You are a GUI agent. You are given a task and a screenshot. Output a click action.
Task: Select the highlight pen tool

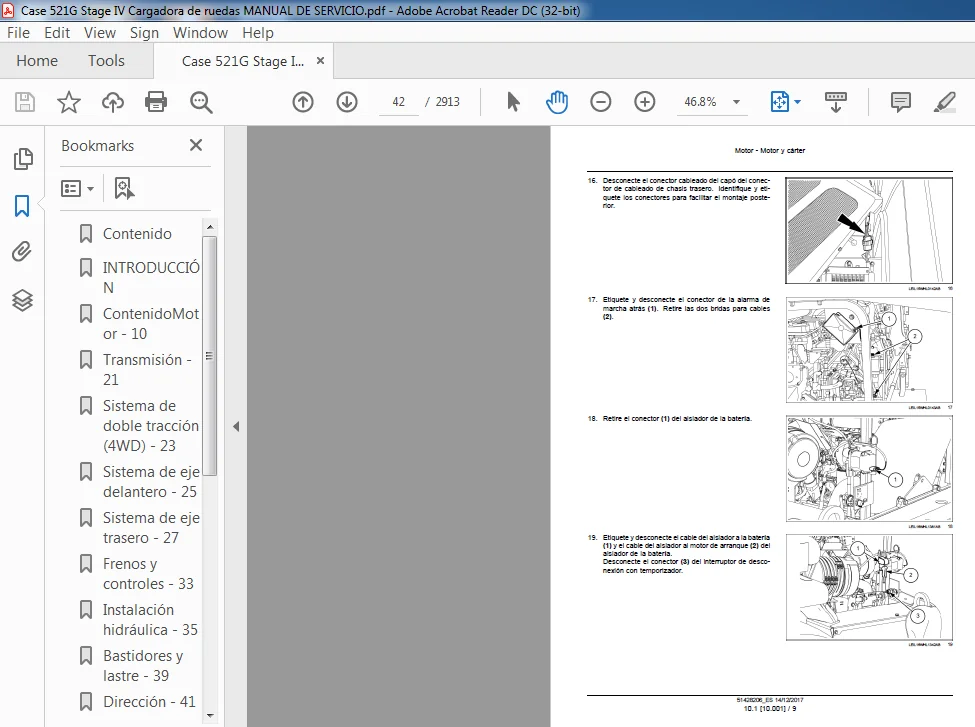[945, 101]
